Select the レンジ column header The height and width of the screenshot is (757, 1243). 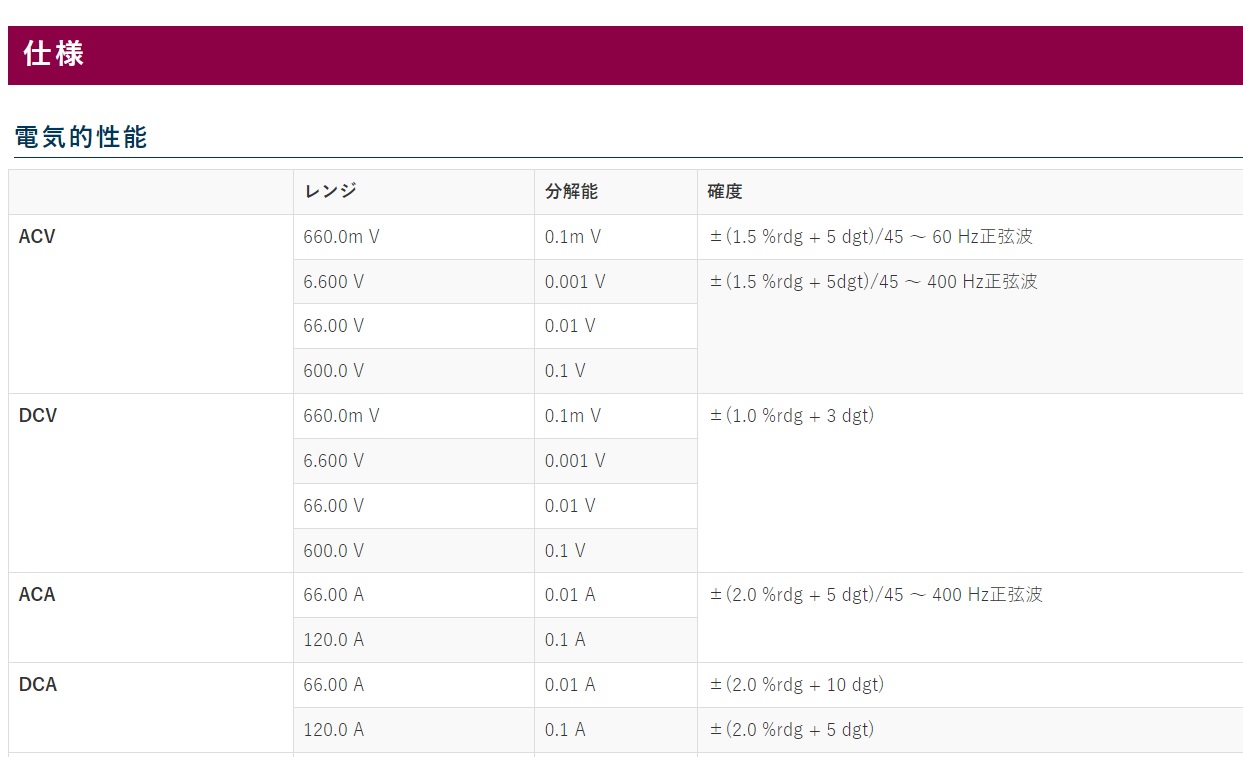click(331, 191)
